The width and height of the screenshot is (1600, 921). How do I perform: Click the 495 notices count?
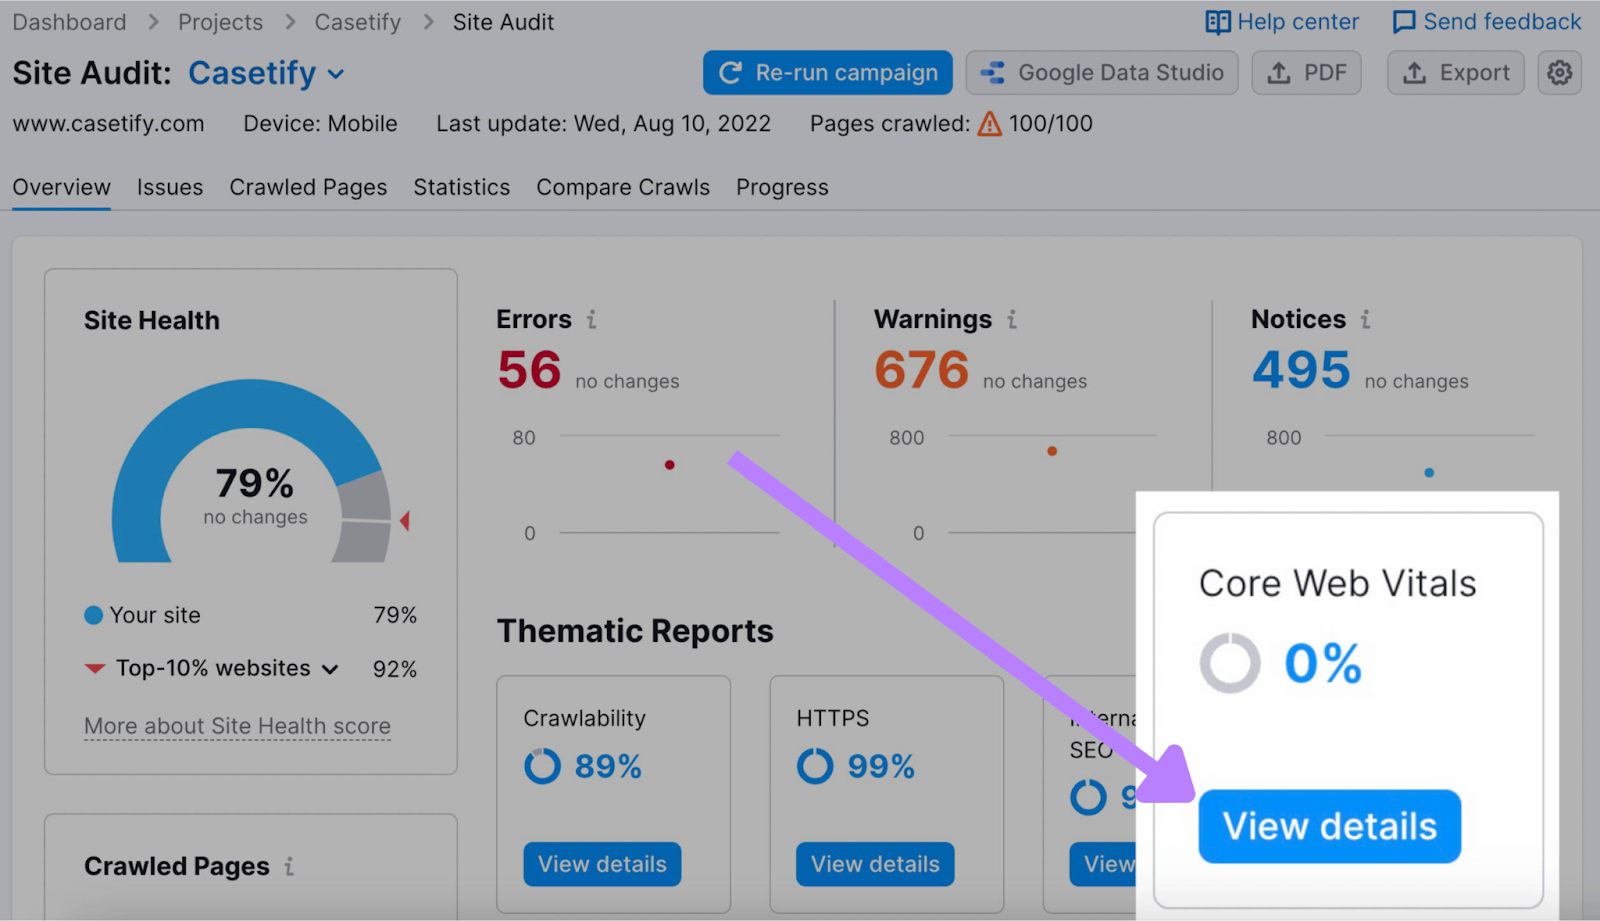1301,370
